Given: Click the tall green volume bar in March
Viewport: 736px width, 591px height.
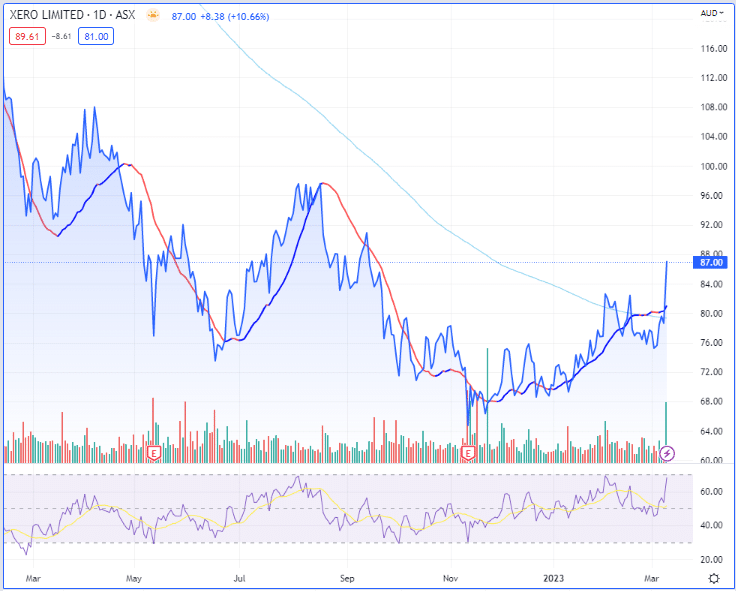Looking at the screenshot, I should (666, 425).
